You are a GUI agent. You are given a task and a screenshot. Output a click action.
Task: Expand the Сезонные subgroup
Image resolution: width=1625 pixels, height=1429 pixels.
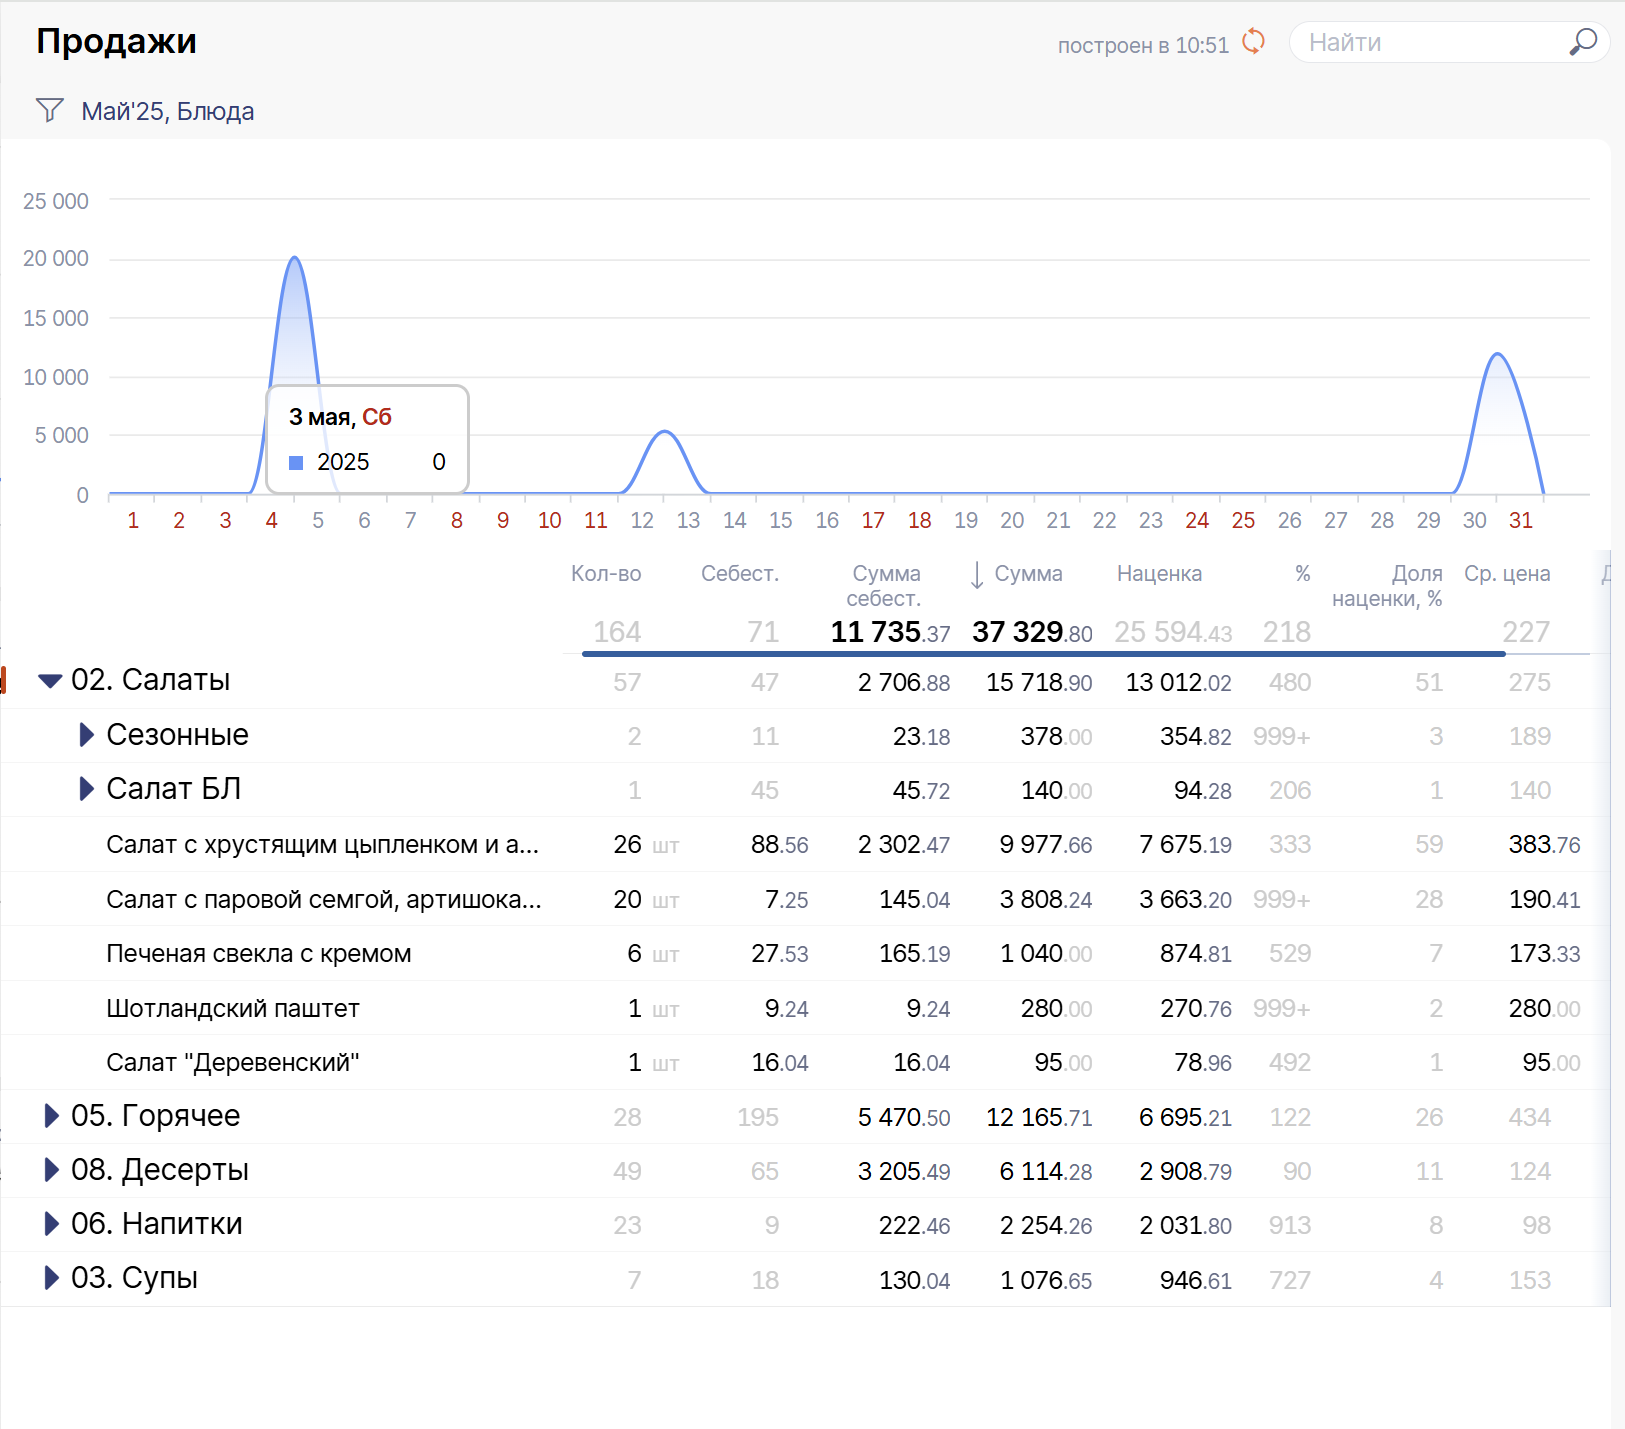[x=86, y=735]
